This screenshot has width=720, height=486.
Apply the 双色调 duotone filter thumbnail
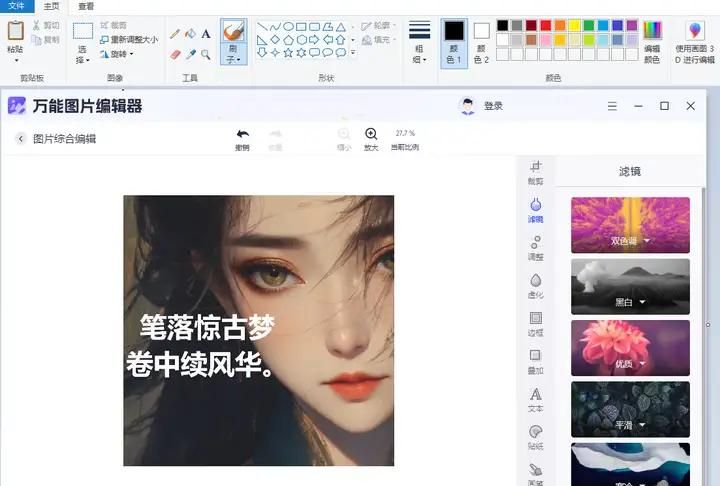(x=630, y=225)
